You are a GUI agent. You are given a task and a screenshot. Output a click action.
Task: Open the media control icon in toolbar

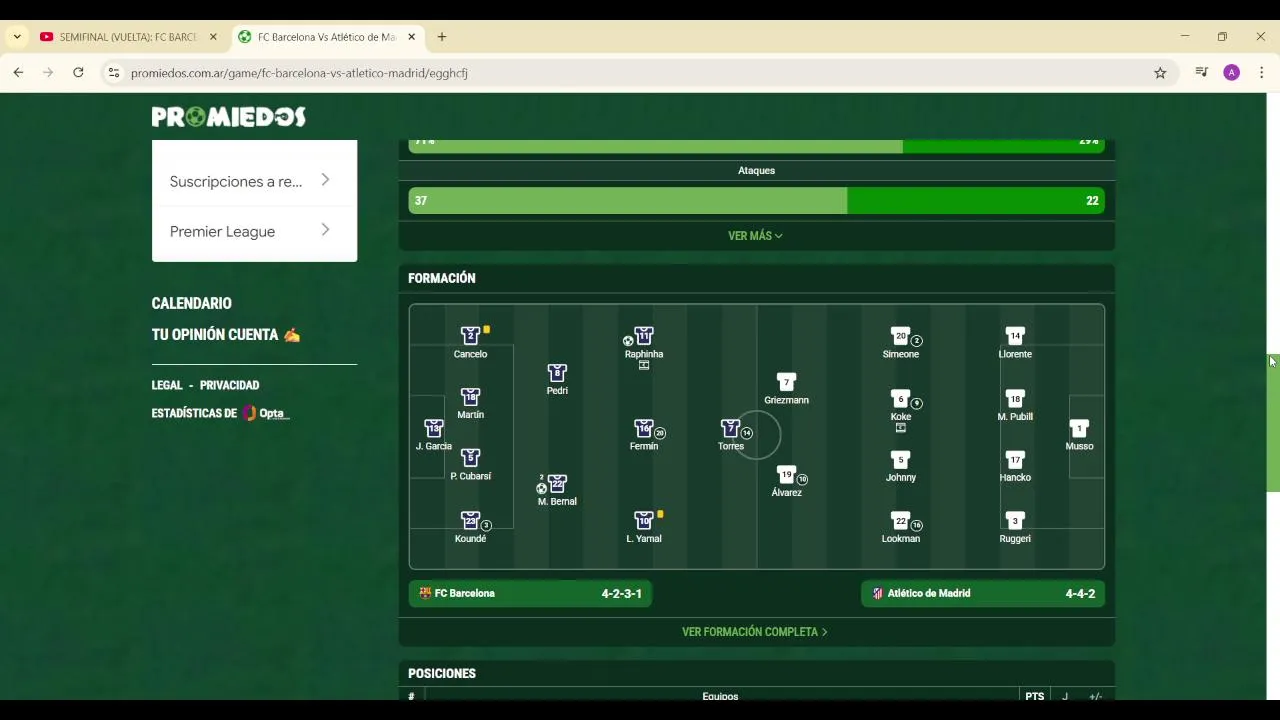pyautogui.click(x=1202, y=73)
